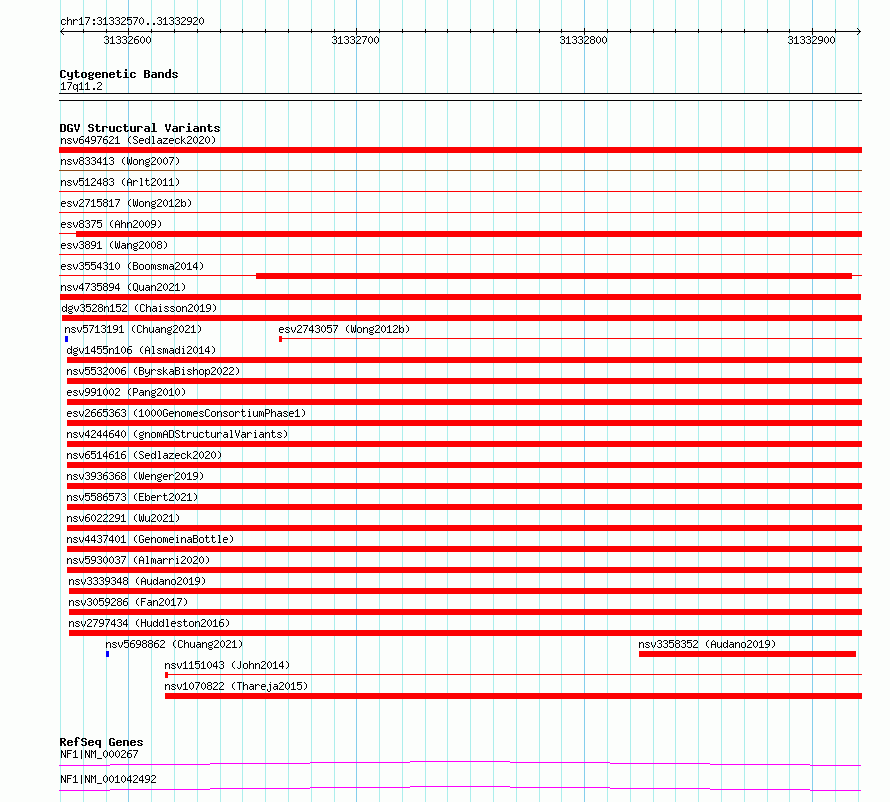Click nsv2797434 (Huddleston2016) label
Viewport: 890px width, 802px height.
149,623
